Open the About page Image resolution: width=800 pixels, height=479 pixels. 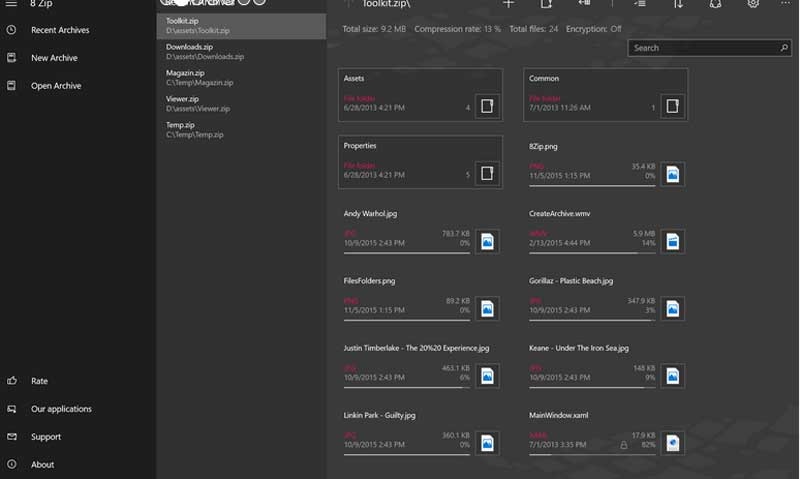[42, 465]
